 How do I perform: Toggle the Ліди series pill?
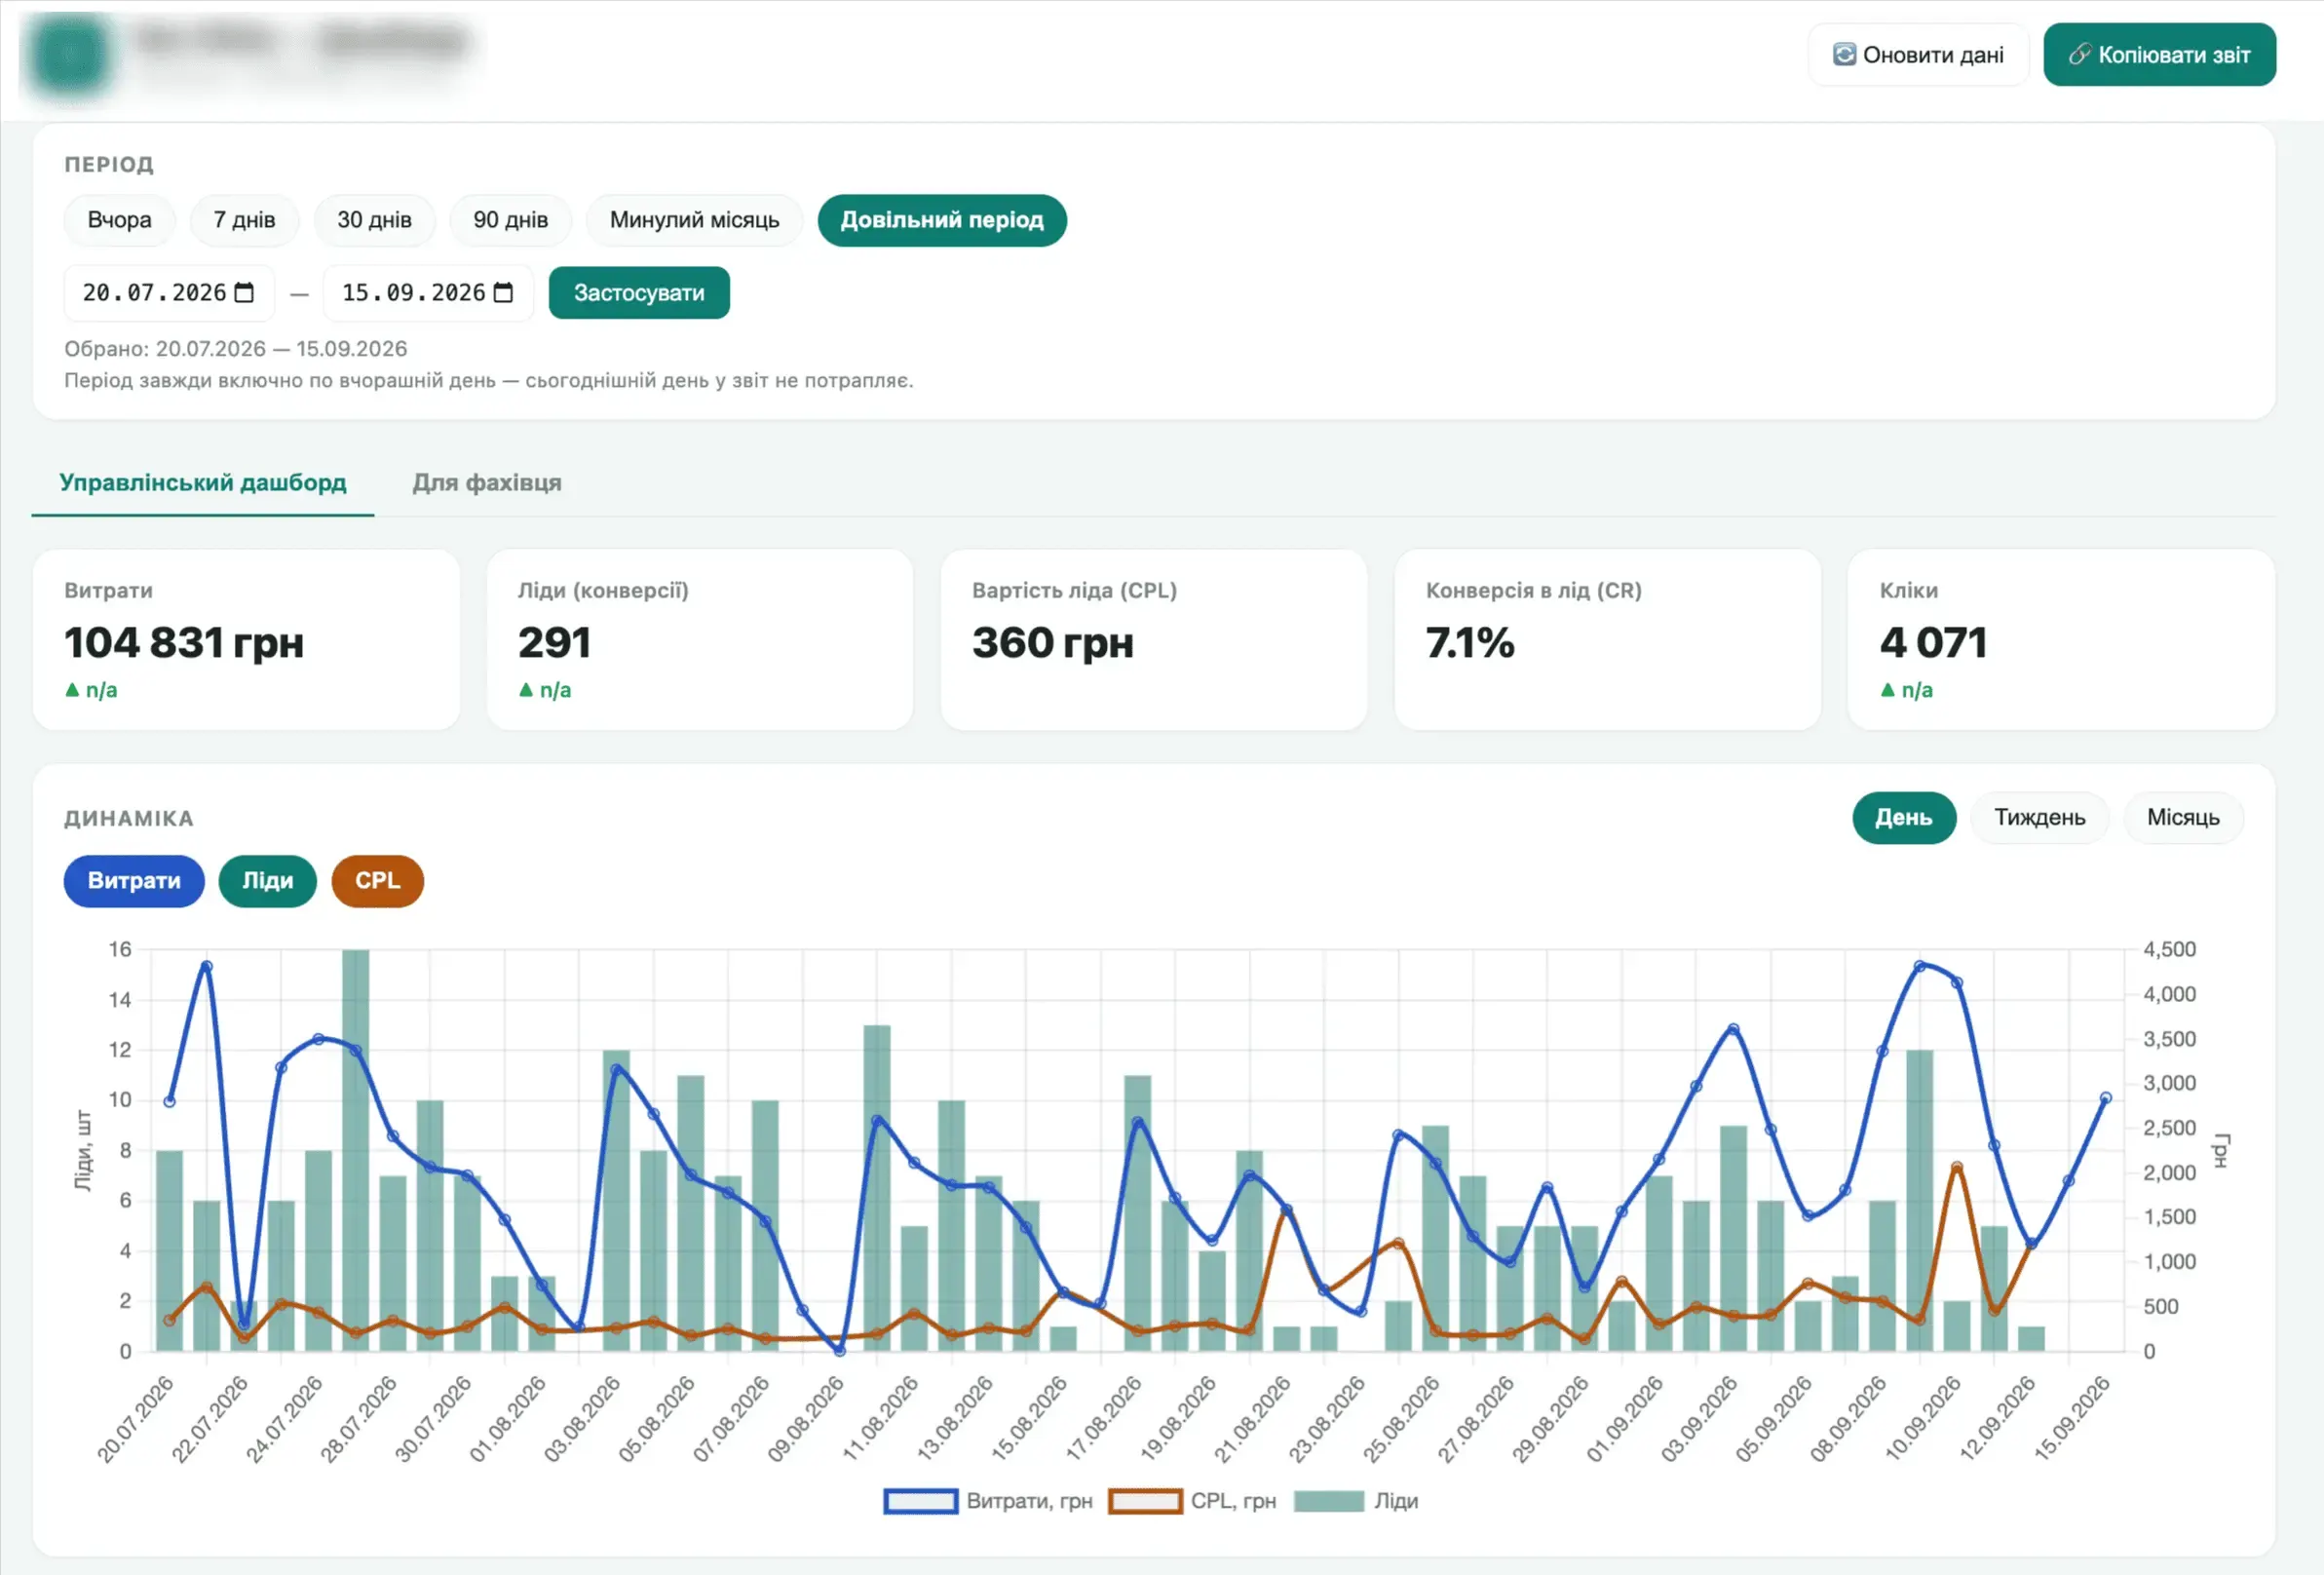pos(268,881)
